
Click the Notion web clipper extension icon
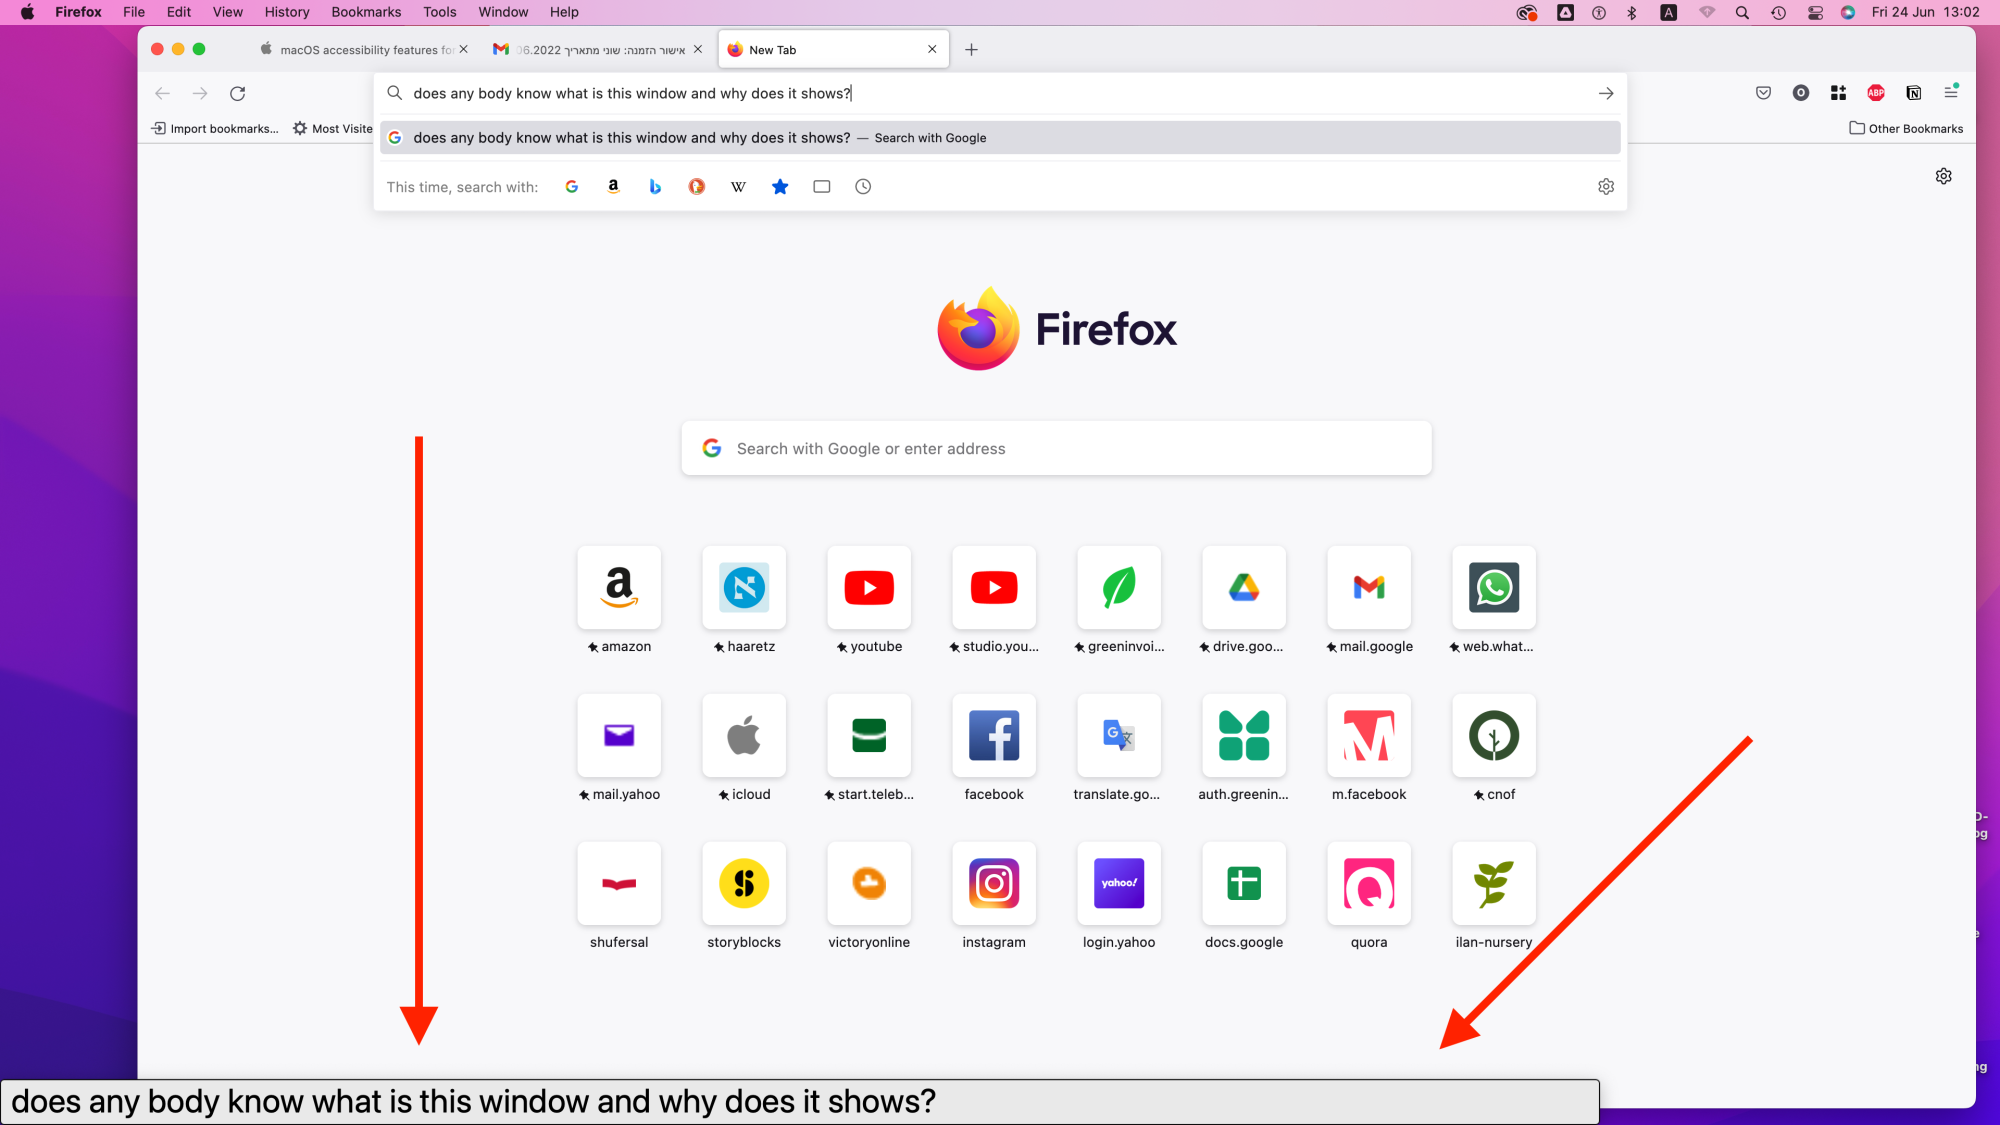(1914, 93)
